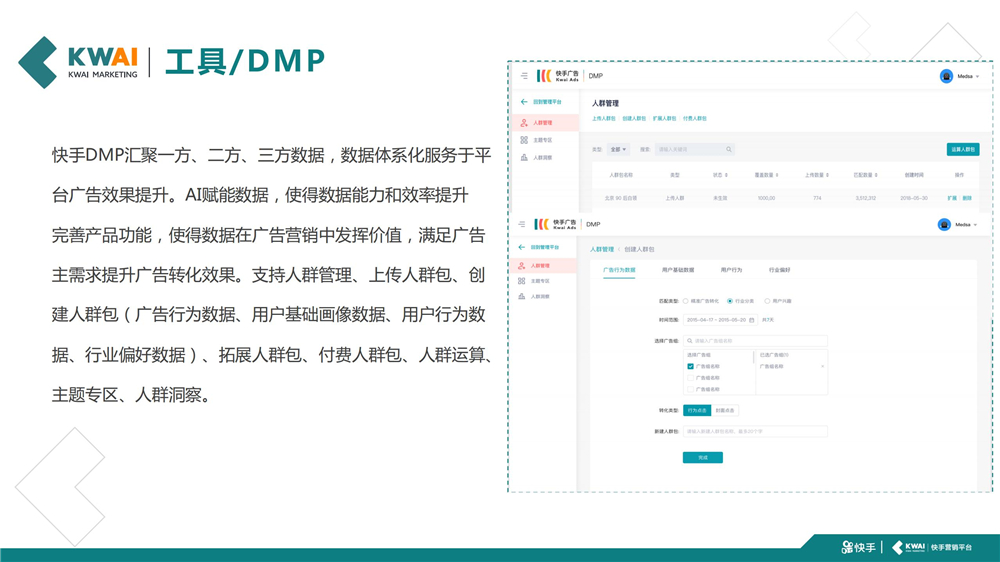The image size is (1000, 562).
Task: Select 用户兴趣 radio button
Action: (767, 301)
